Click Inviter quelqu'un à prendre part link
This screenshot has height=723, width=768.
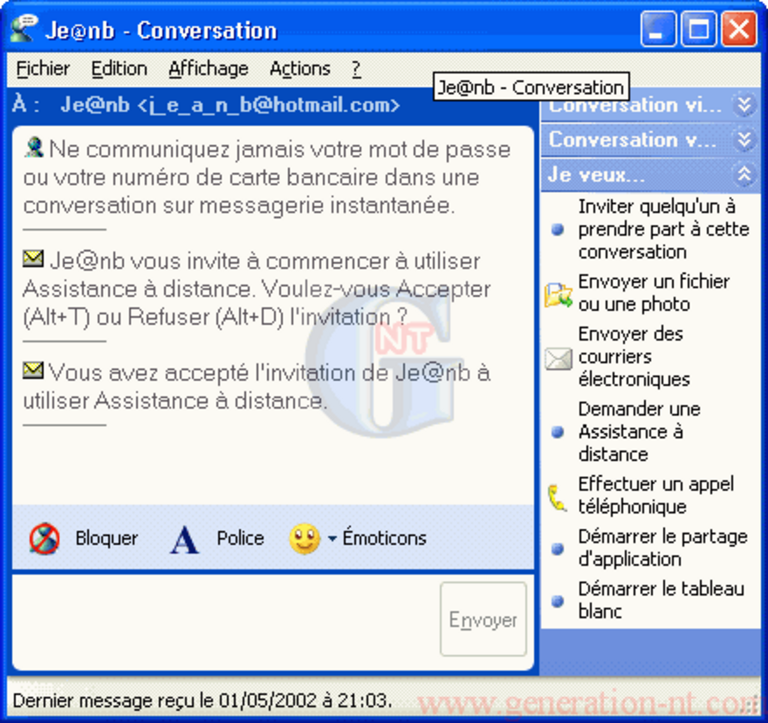[x=664, y=229]
